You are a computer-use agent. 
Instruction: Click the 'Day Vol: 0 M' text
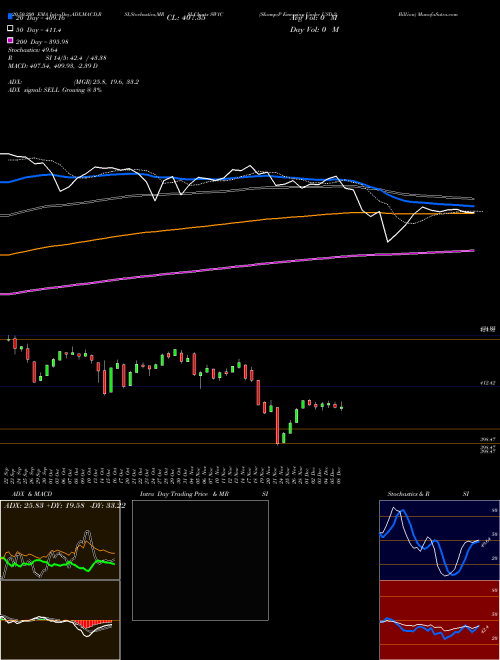tap(314, 29)
